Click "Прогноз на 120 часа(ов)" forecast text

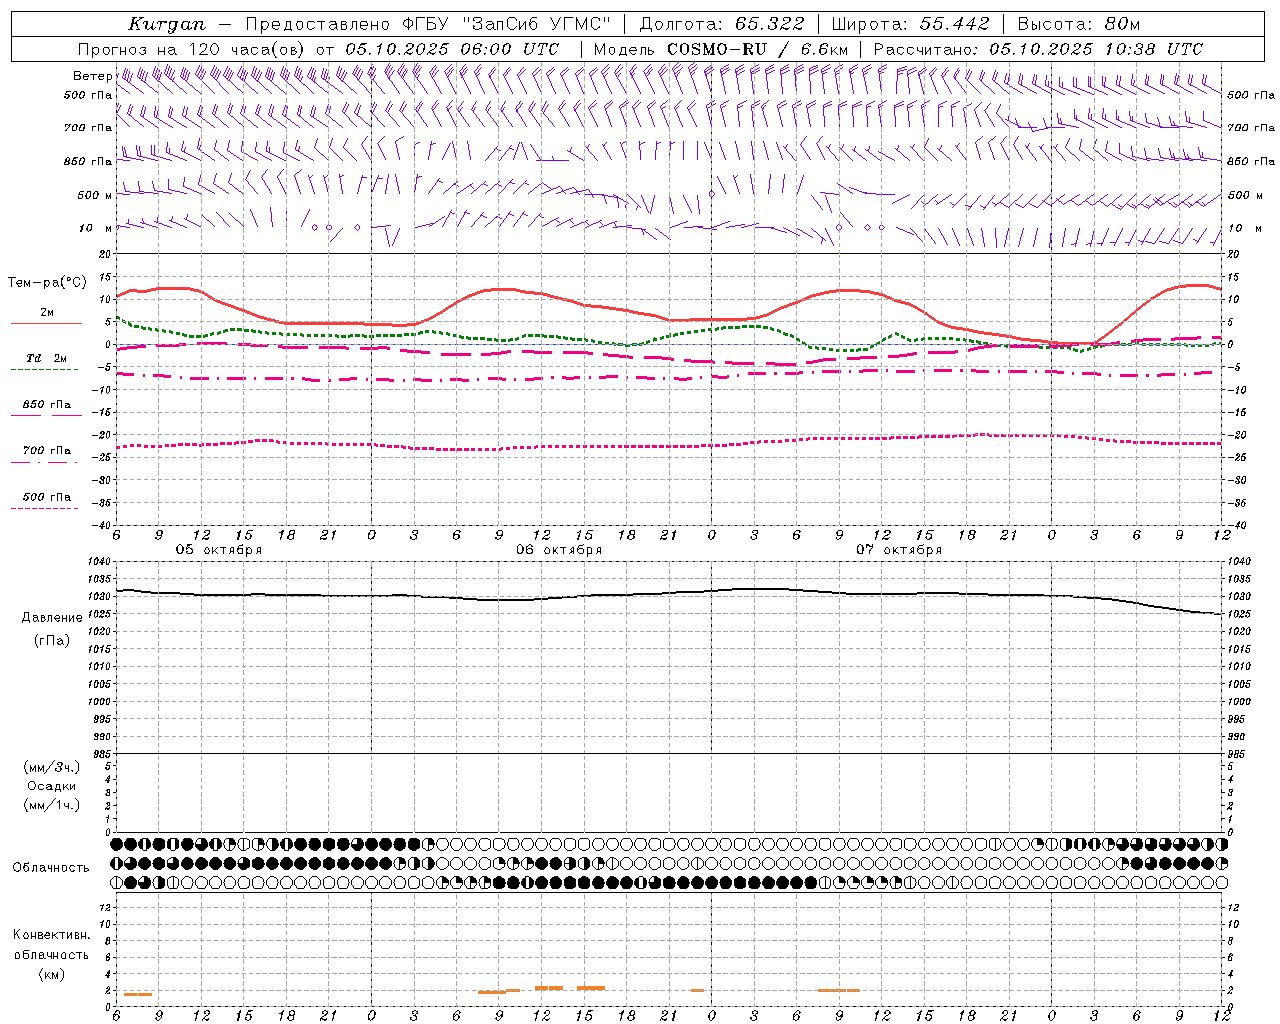pyautogui.click(x=193, y=49)
